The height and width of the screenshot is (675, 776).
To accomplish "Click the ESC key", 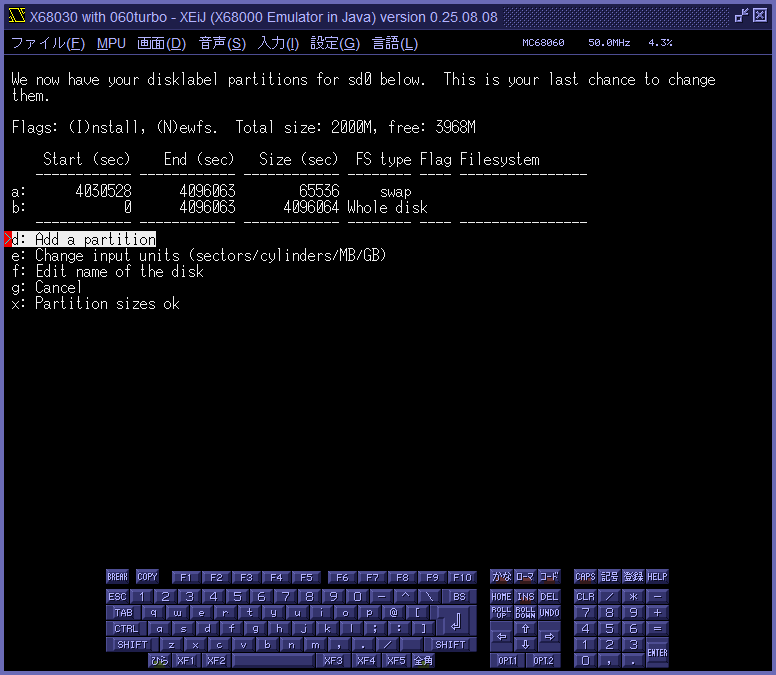I will (x=117, y=596).
